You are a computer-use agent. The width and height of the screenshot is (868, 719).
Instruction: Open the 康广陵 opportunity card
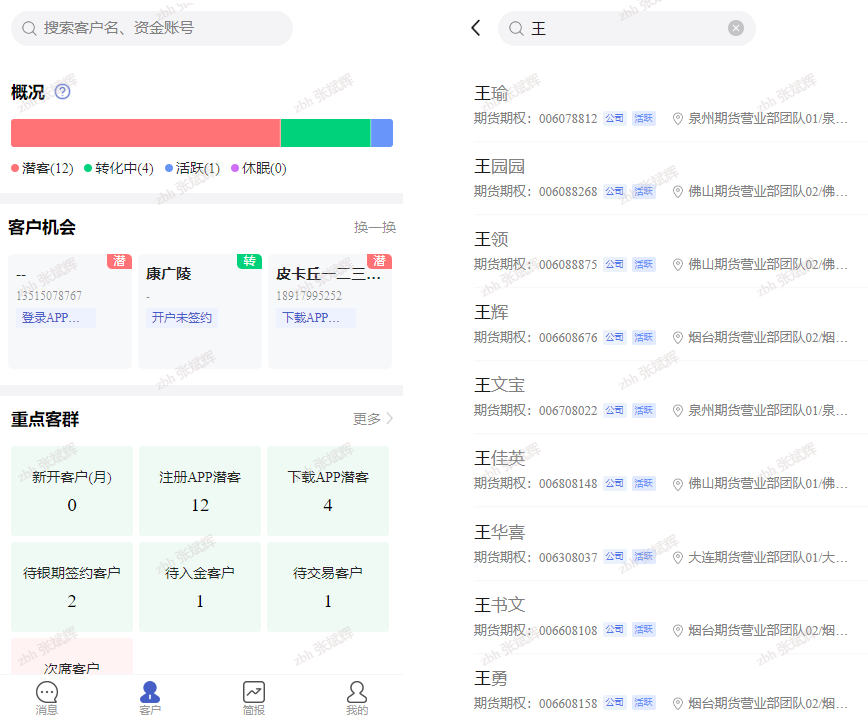(x=200, y=311)
